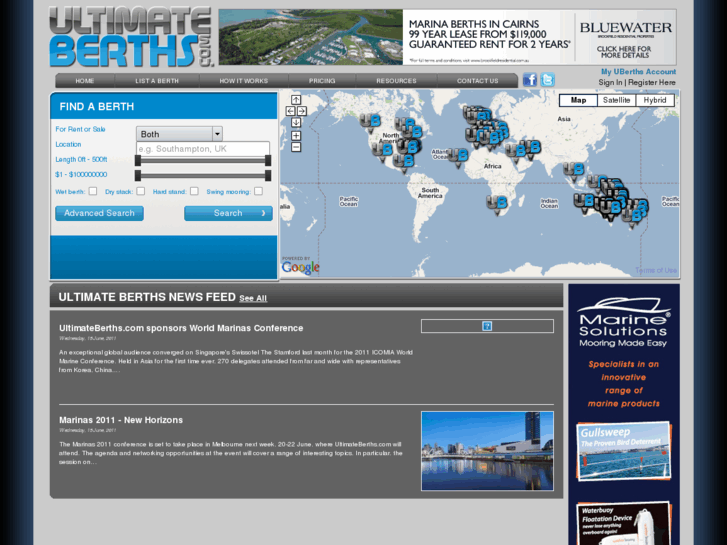The image size is (727, 545).
Task: Switch map to Hybrid view
Action: [x=655, y=100]
